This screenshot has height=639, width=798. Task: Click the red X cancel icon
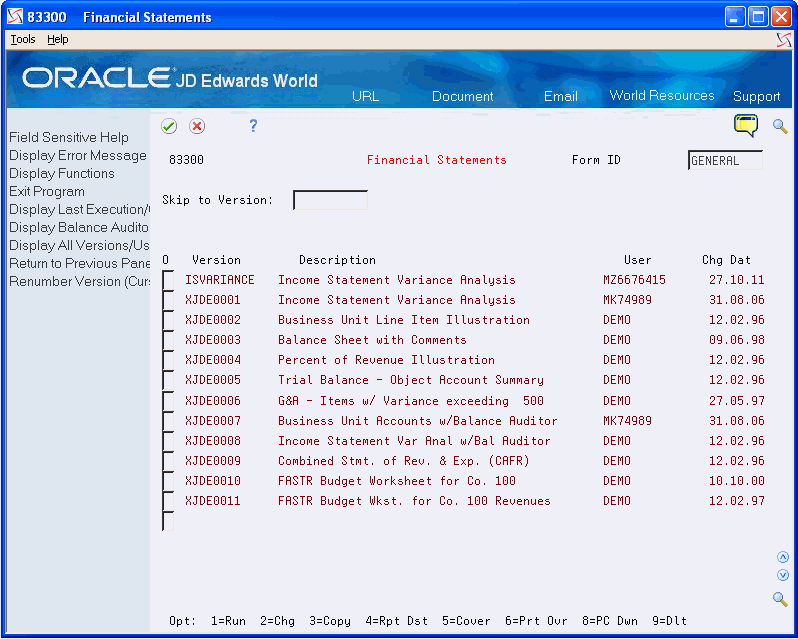(x=197, y=126)
